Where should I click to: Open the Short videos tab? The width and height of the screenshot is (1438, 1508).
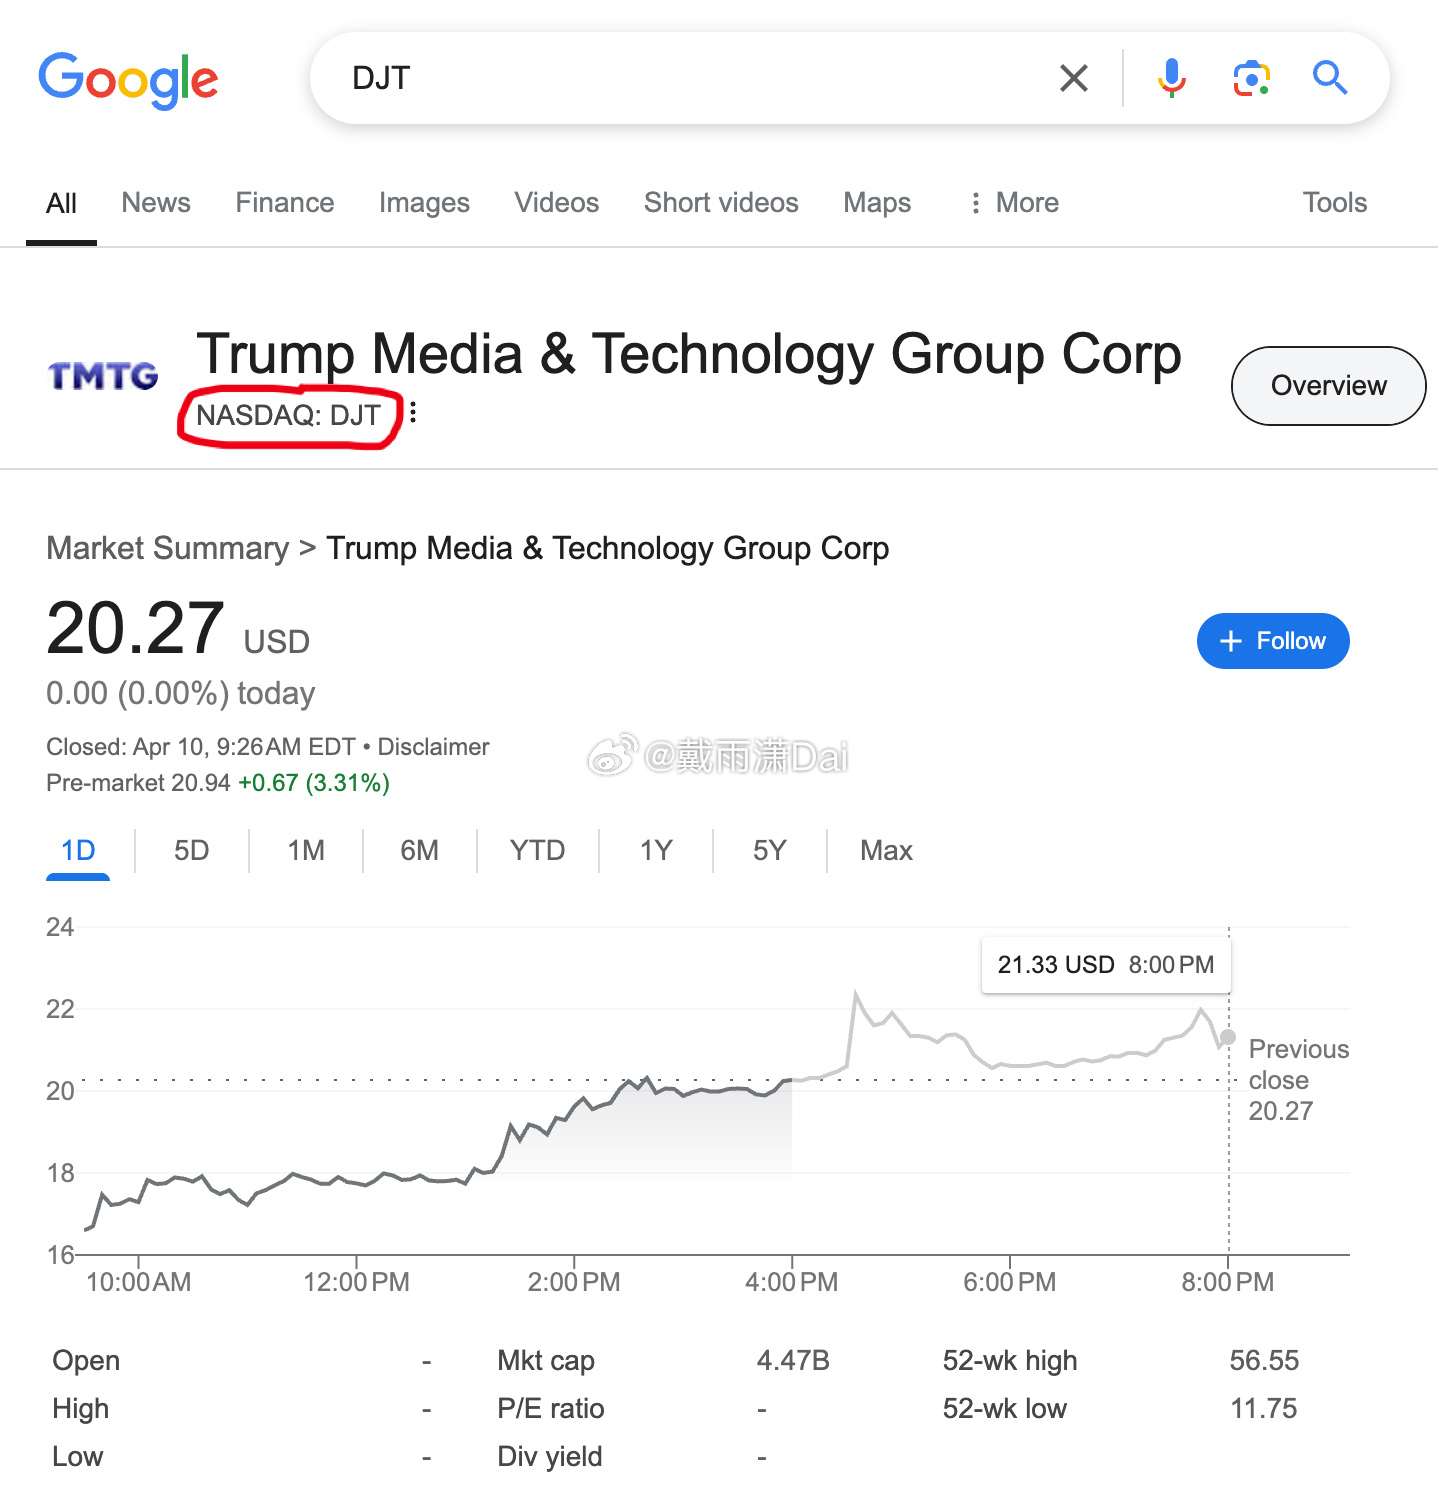tap(721, 203)
